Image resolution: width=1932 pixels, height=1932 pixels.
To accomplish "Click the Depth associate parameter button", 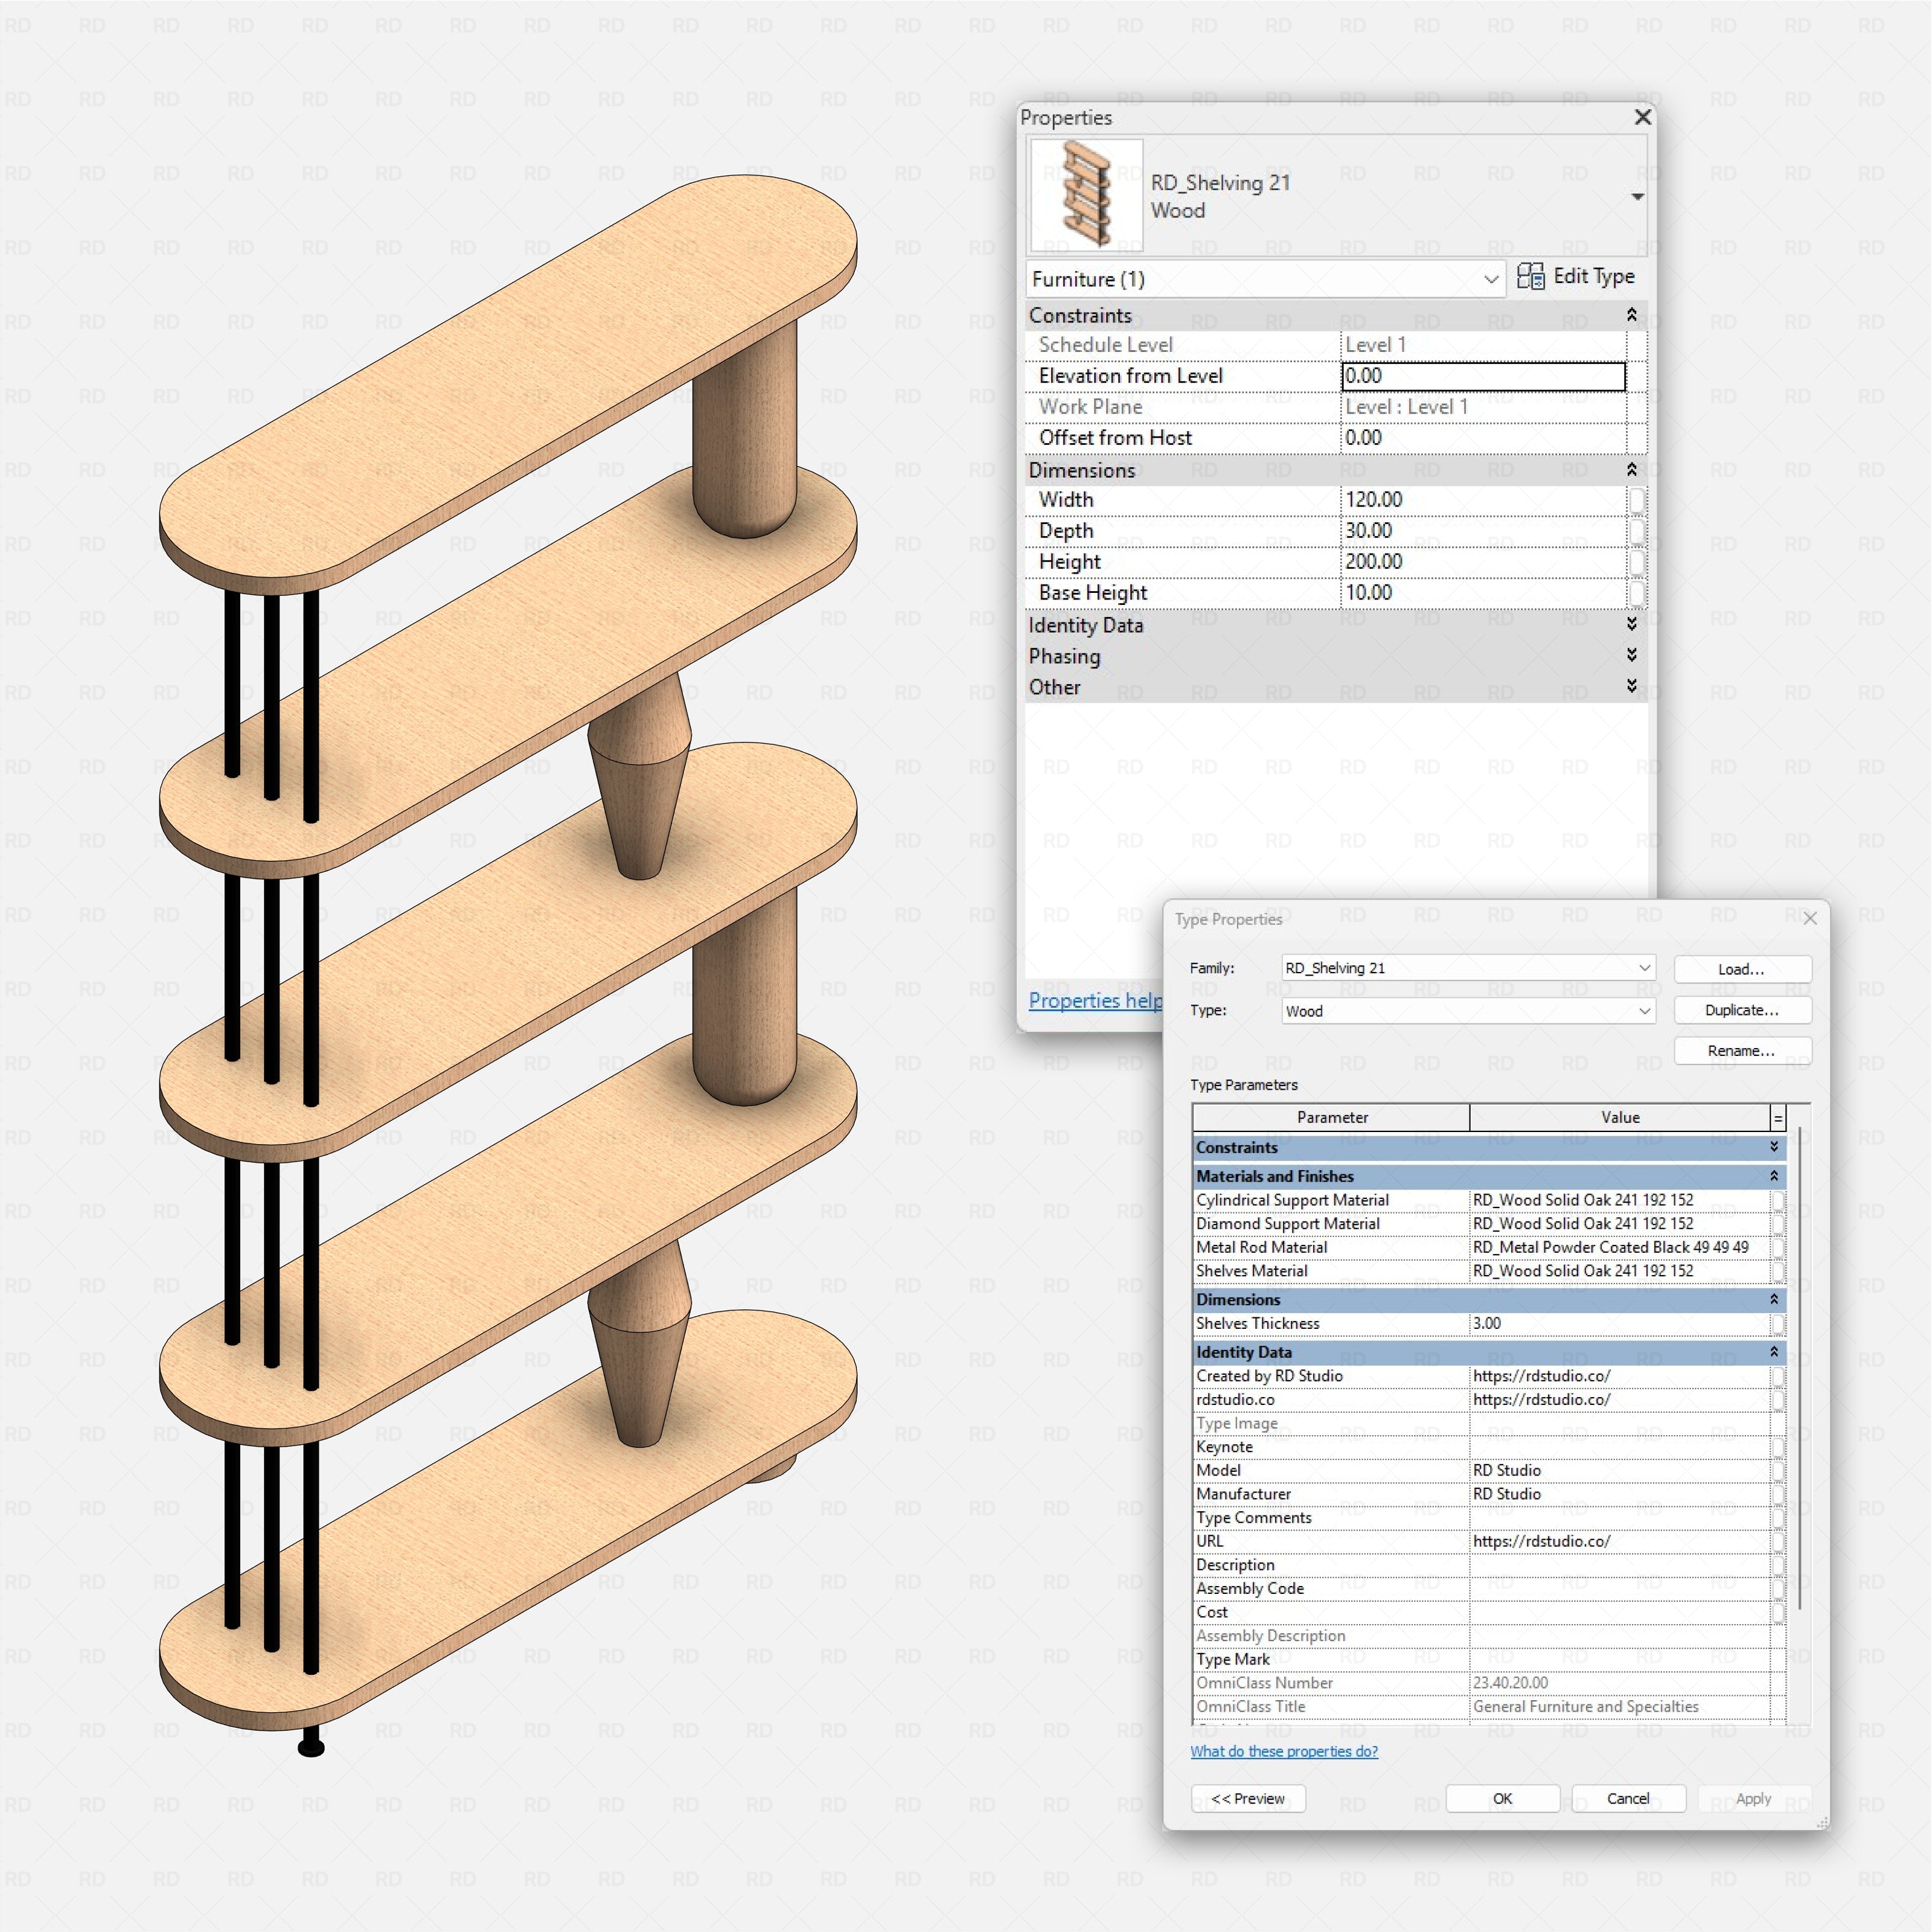I will pyautogui.click(x=1636, y=531).
